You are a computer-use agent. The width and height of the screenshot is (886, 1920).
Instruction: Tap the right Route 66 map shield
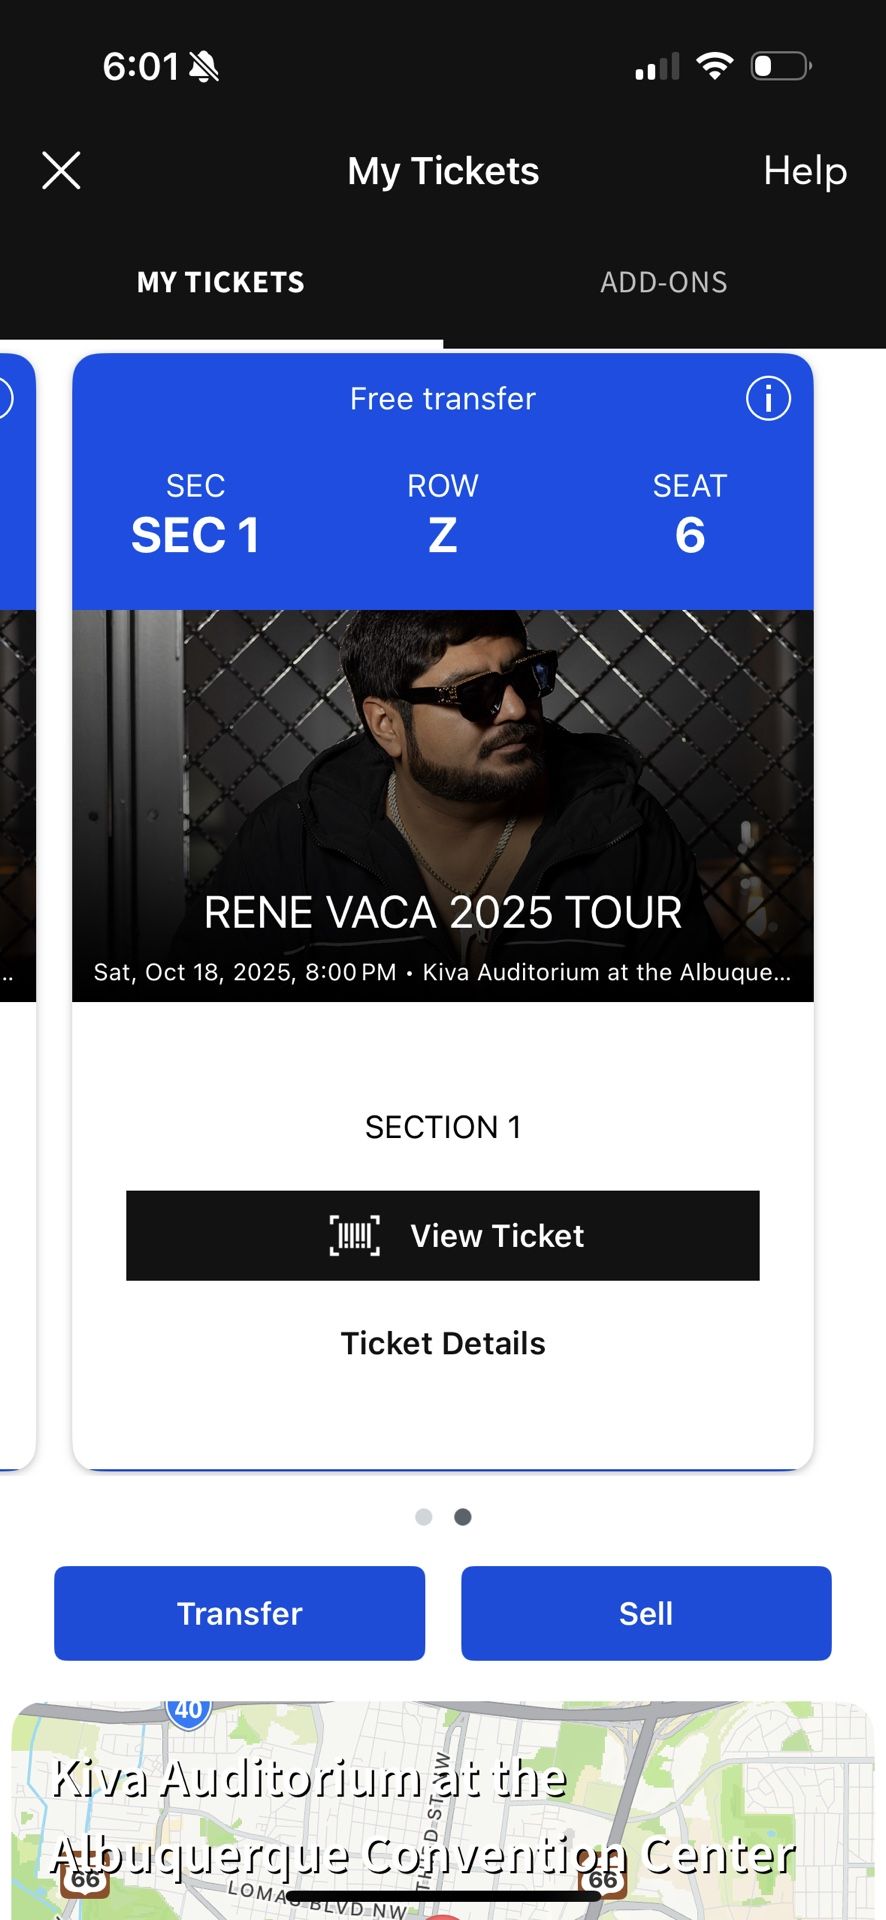(x=603, y=1880)
